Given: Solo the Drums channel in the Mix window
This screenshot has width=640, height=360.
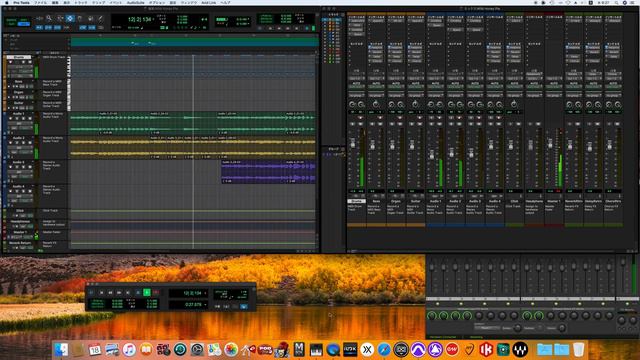Looking at the screenshot, I should [352, 124].
